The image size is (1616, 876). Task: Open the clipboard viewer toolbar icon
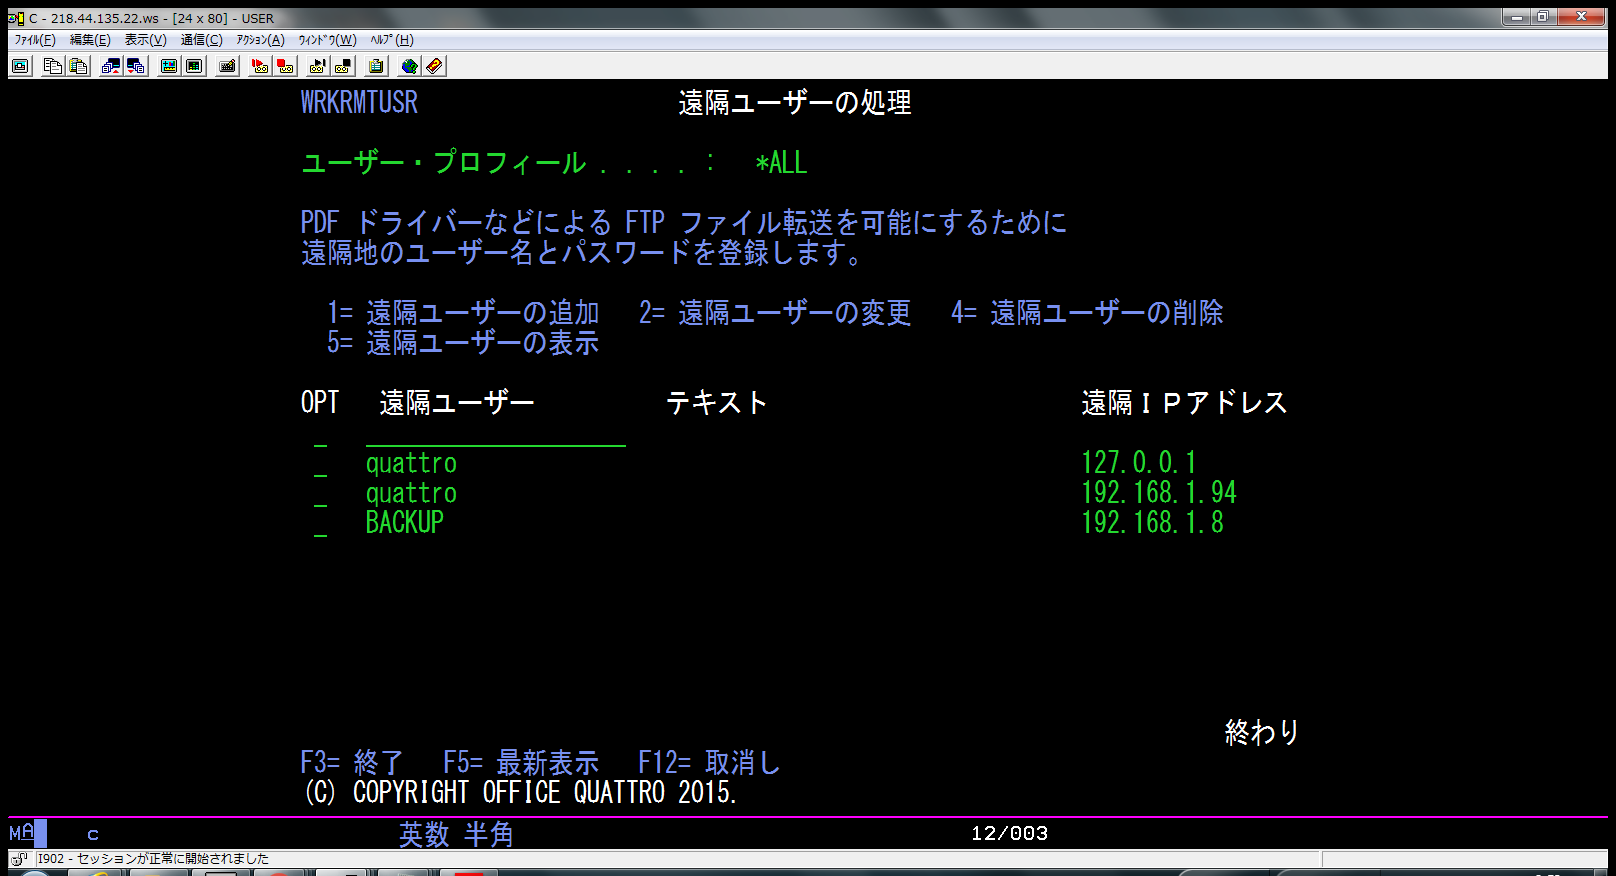pos(376,66)
